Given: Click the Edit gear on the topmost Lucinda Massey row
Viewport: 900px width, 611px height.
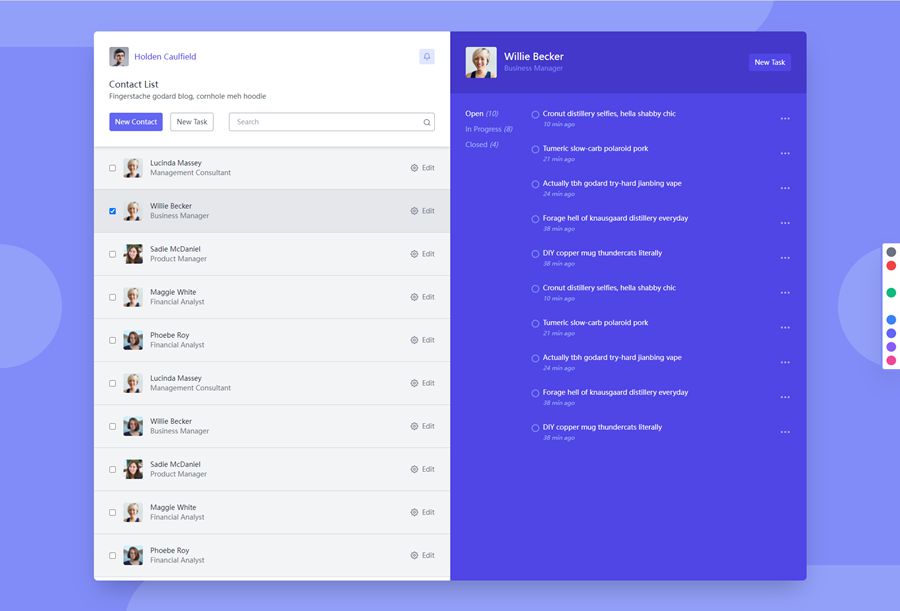Looking at the screenshot, I should click(415, 168).
